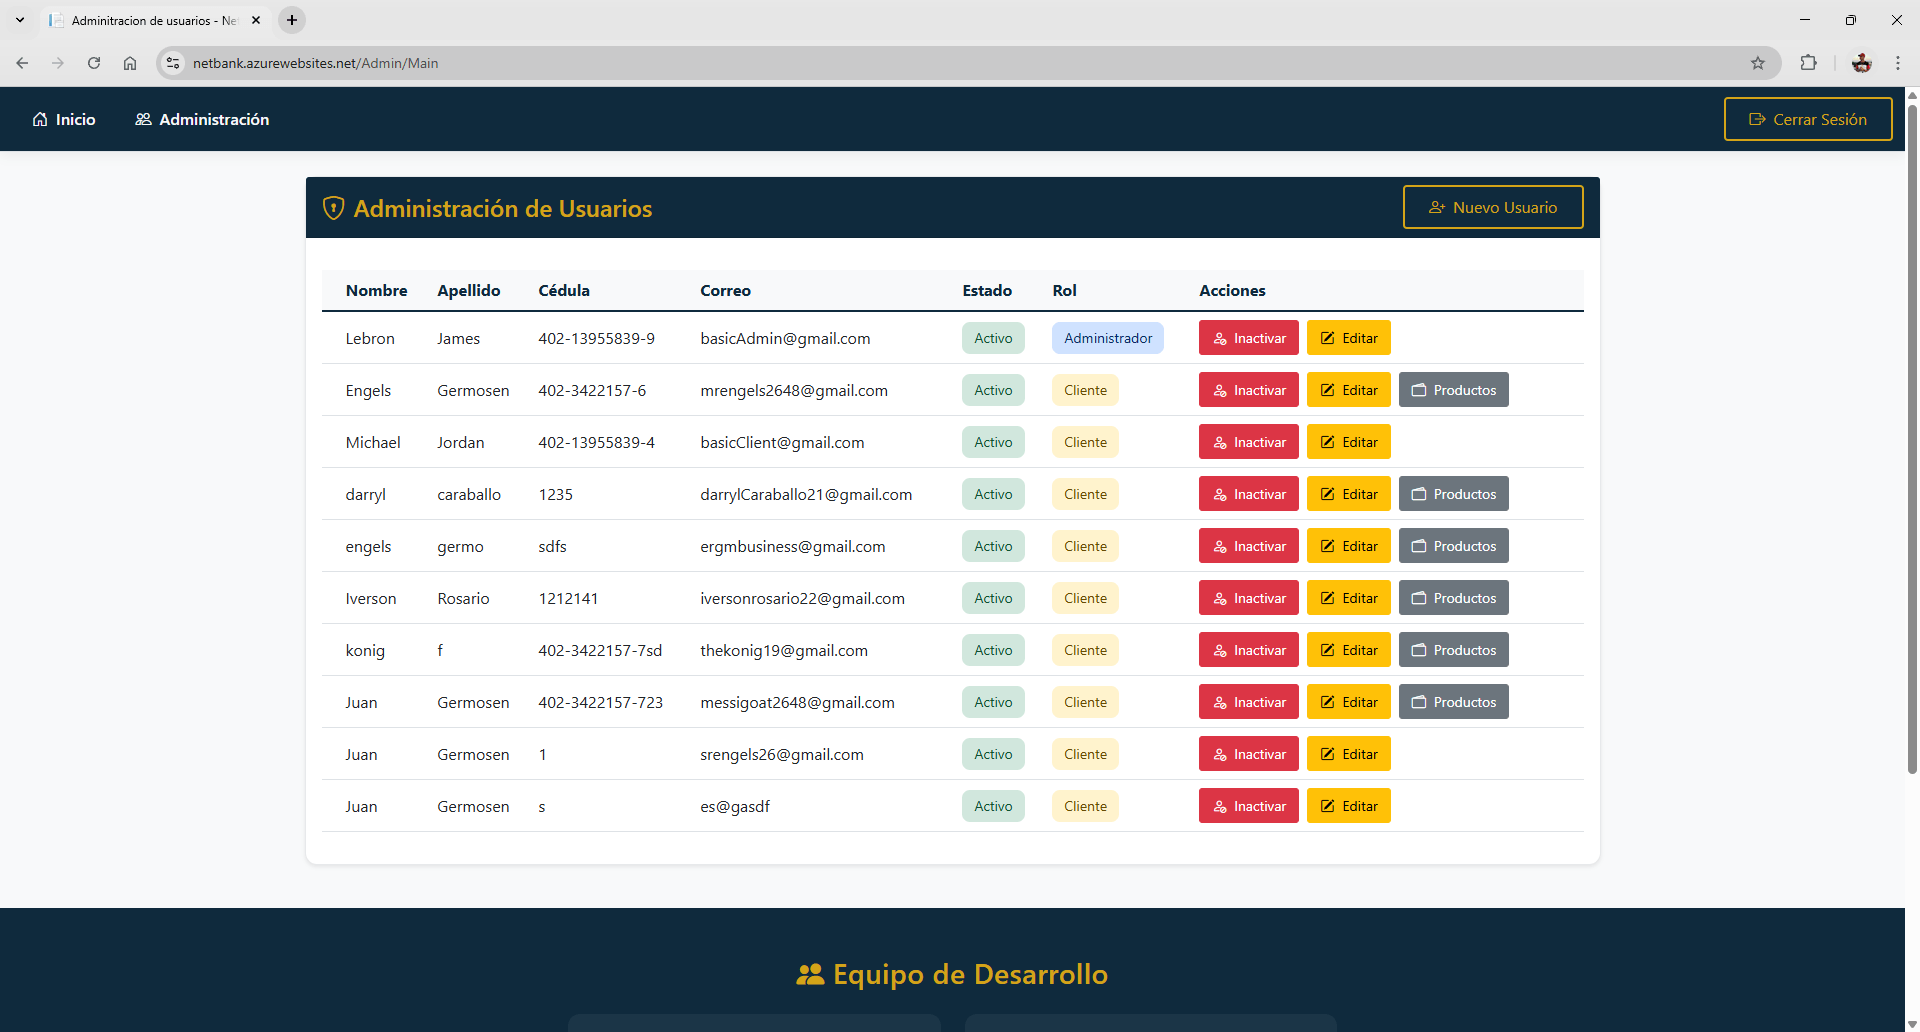Open Productos for Engels Germosen
Image resolution: width=1920 pixels, height=1032 pixels.
pyautogui.click(x=1453, y=390)
